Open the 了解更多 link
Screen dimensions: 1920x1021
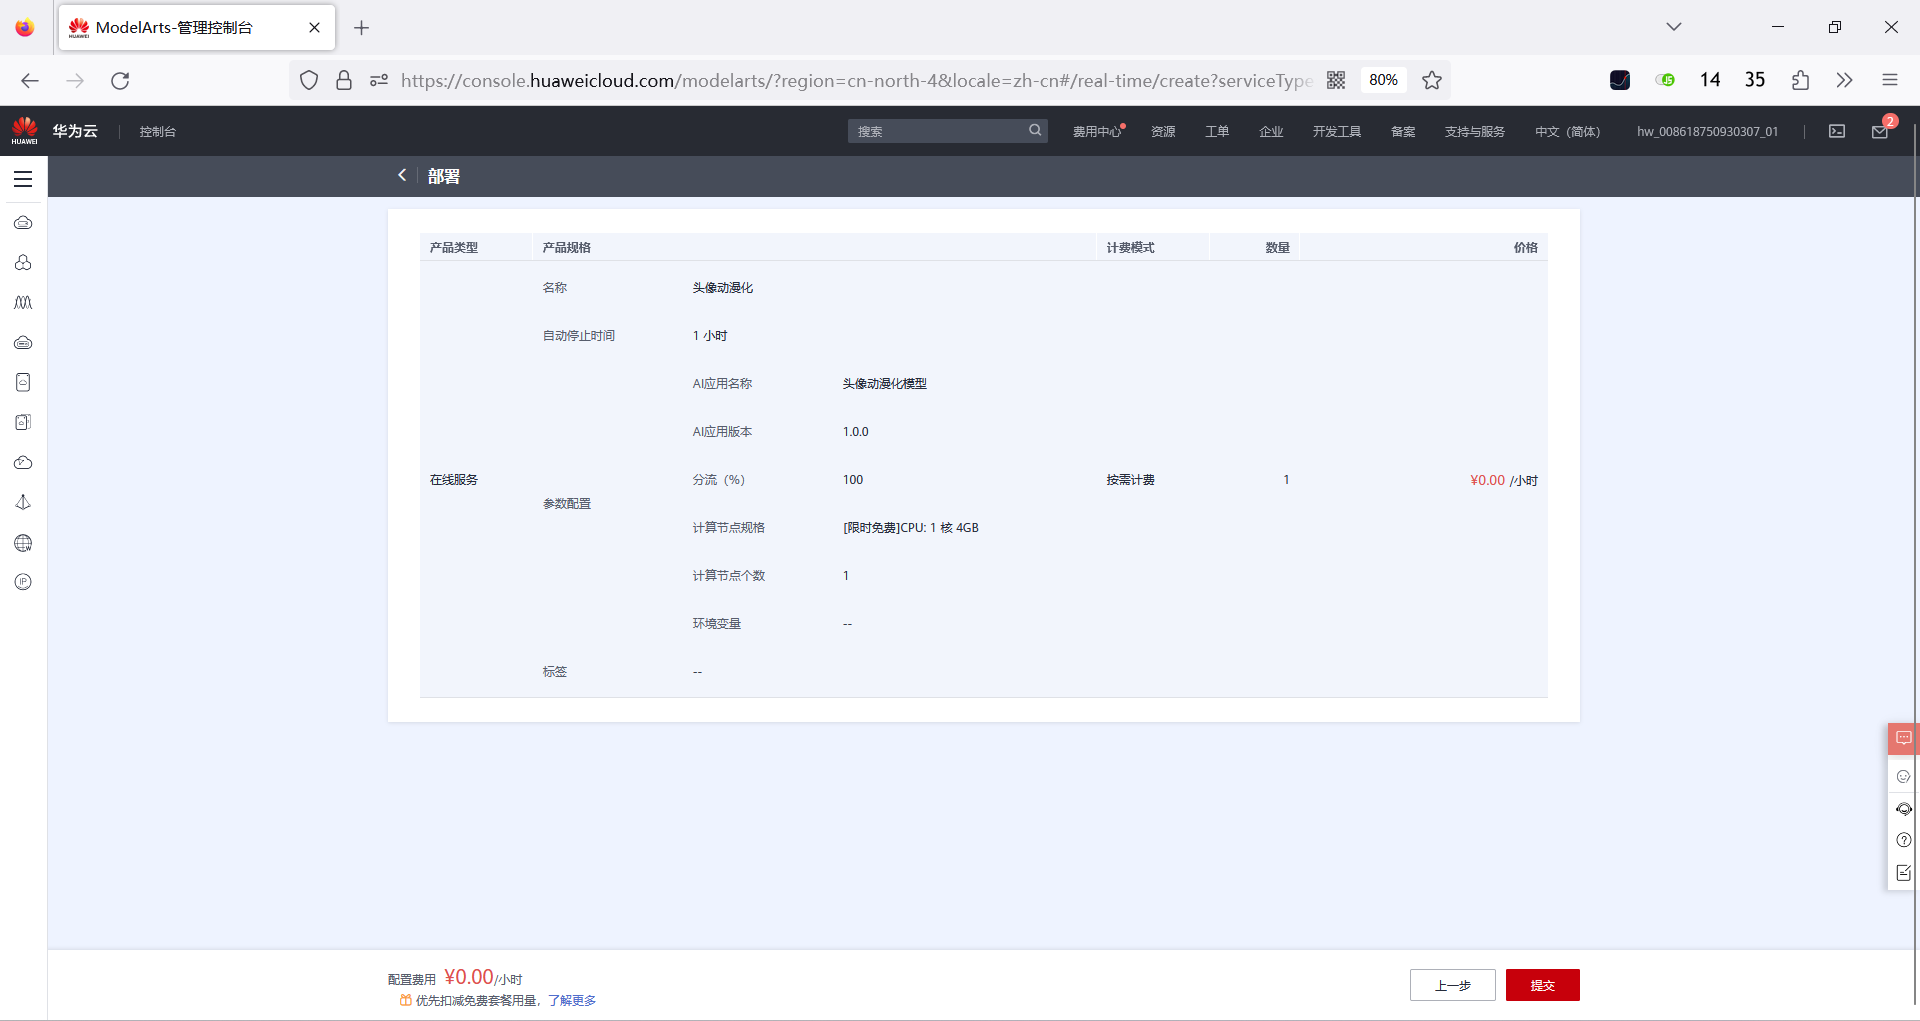coord(572,1000)
